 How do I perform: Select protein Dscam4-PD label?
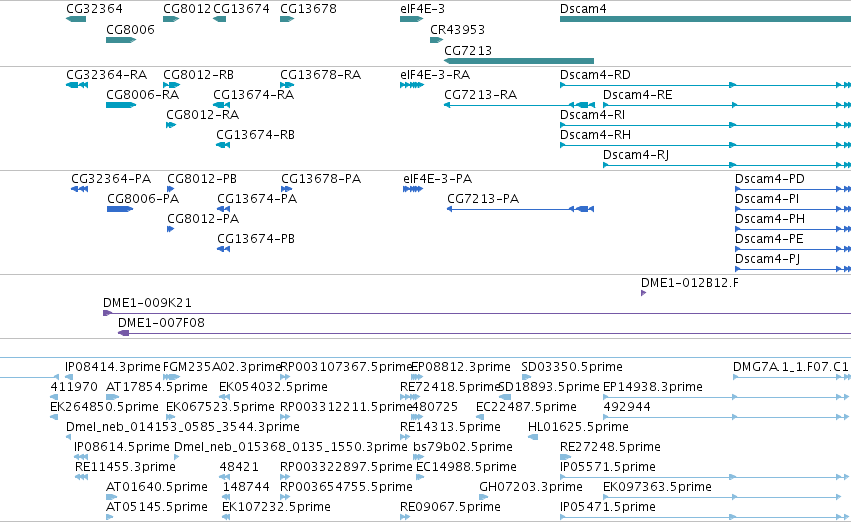[x=770, y=179]
